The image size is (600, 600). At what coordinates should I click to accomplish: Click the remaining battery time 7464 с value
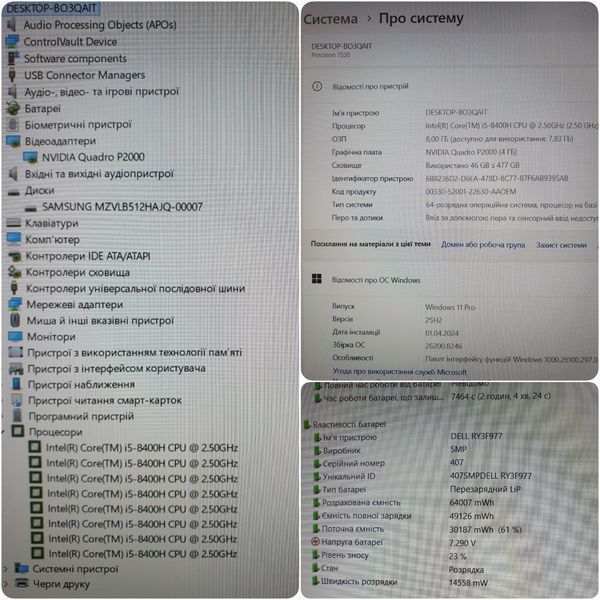501,396
